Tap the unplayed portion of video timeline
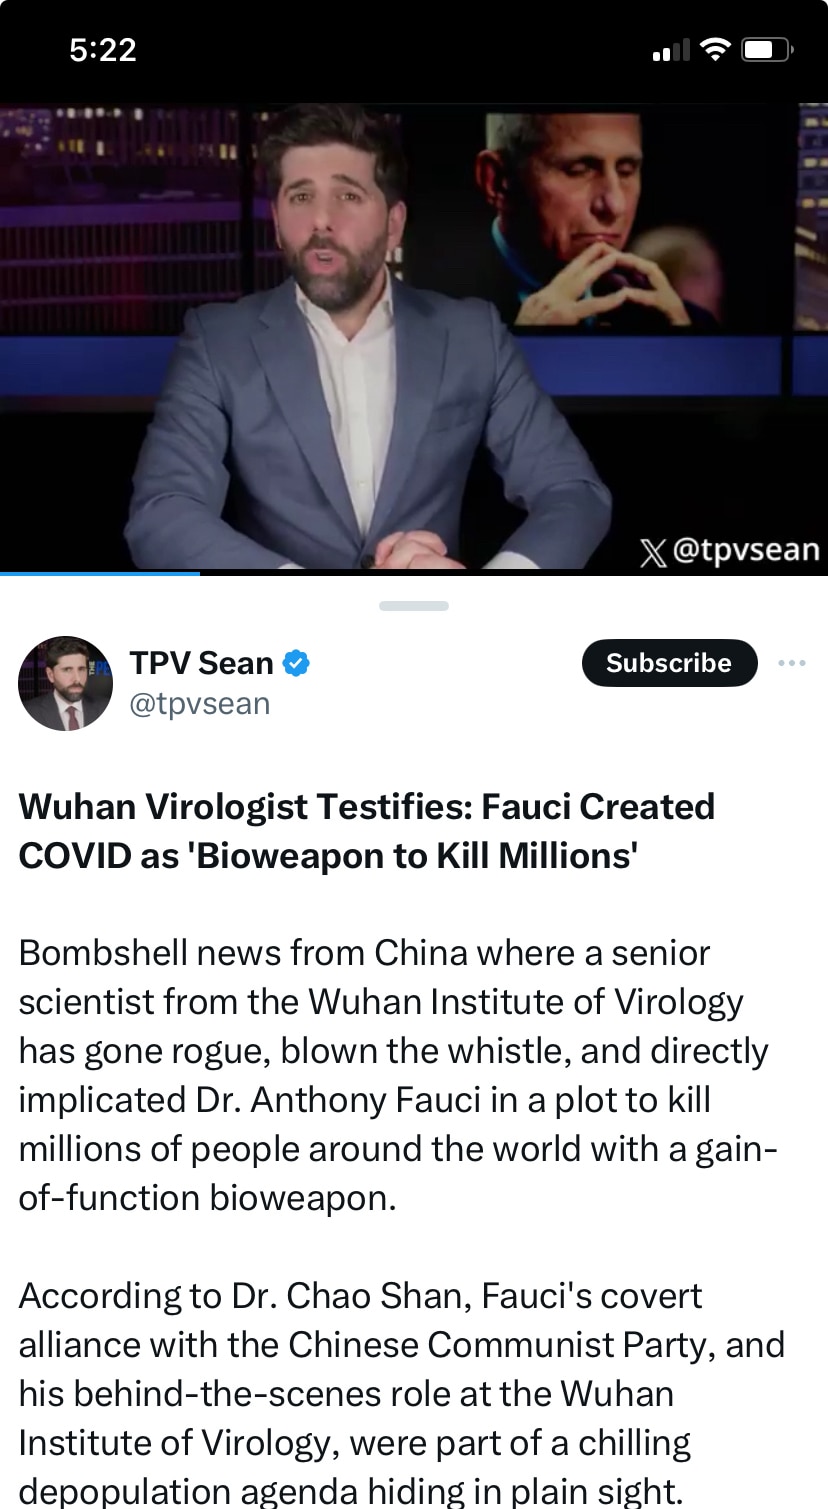Image resolution: width=828 pixels, height=1509 pixels. pyautogui.click(x=514, y=573)
